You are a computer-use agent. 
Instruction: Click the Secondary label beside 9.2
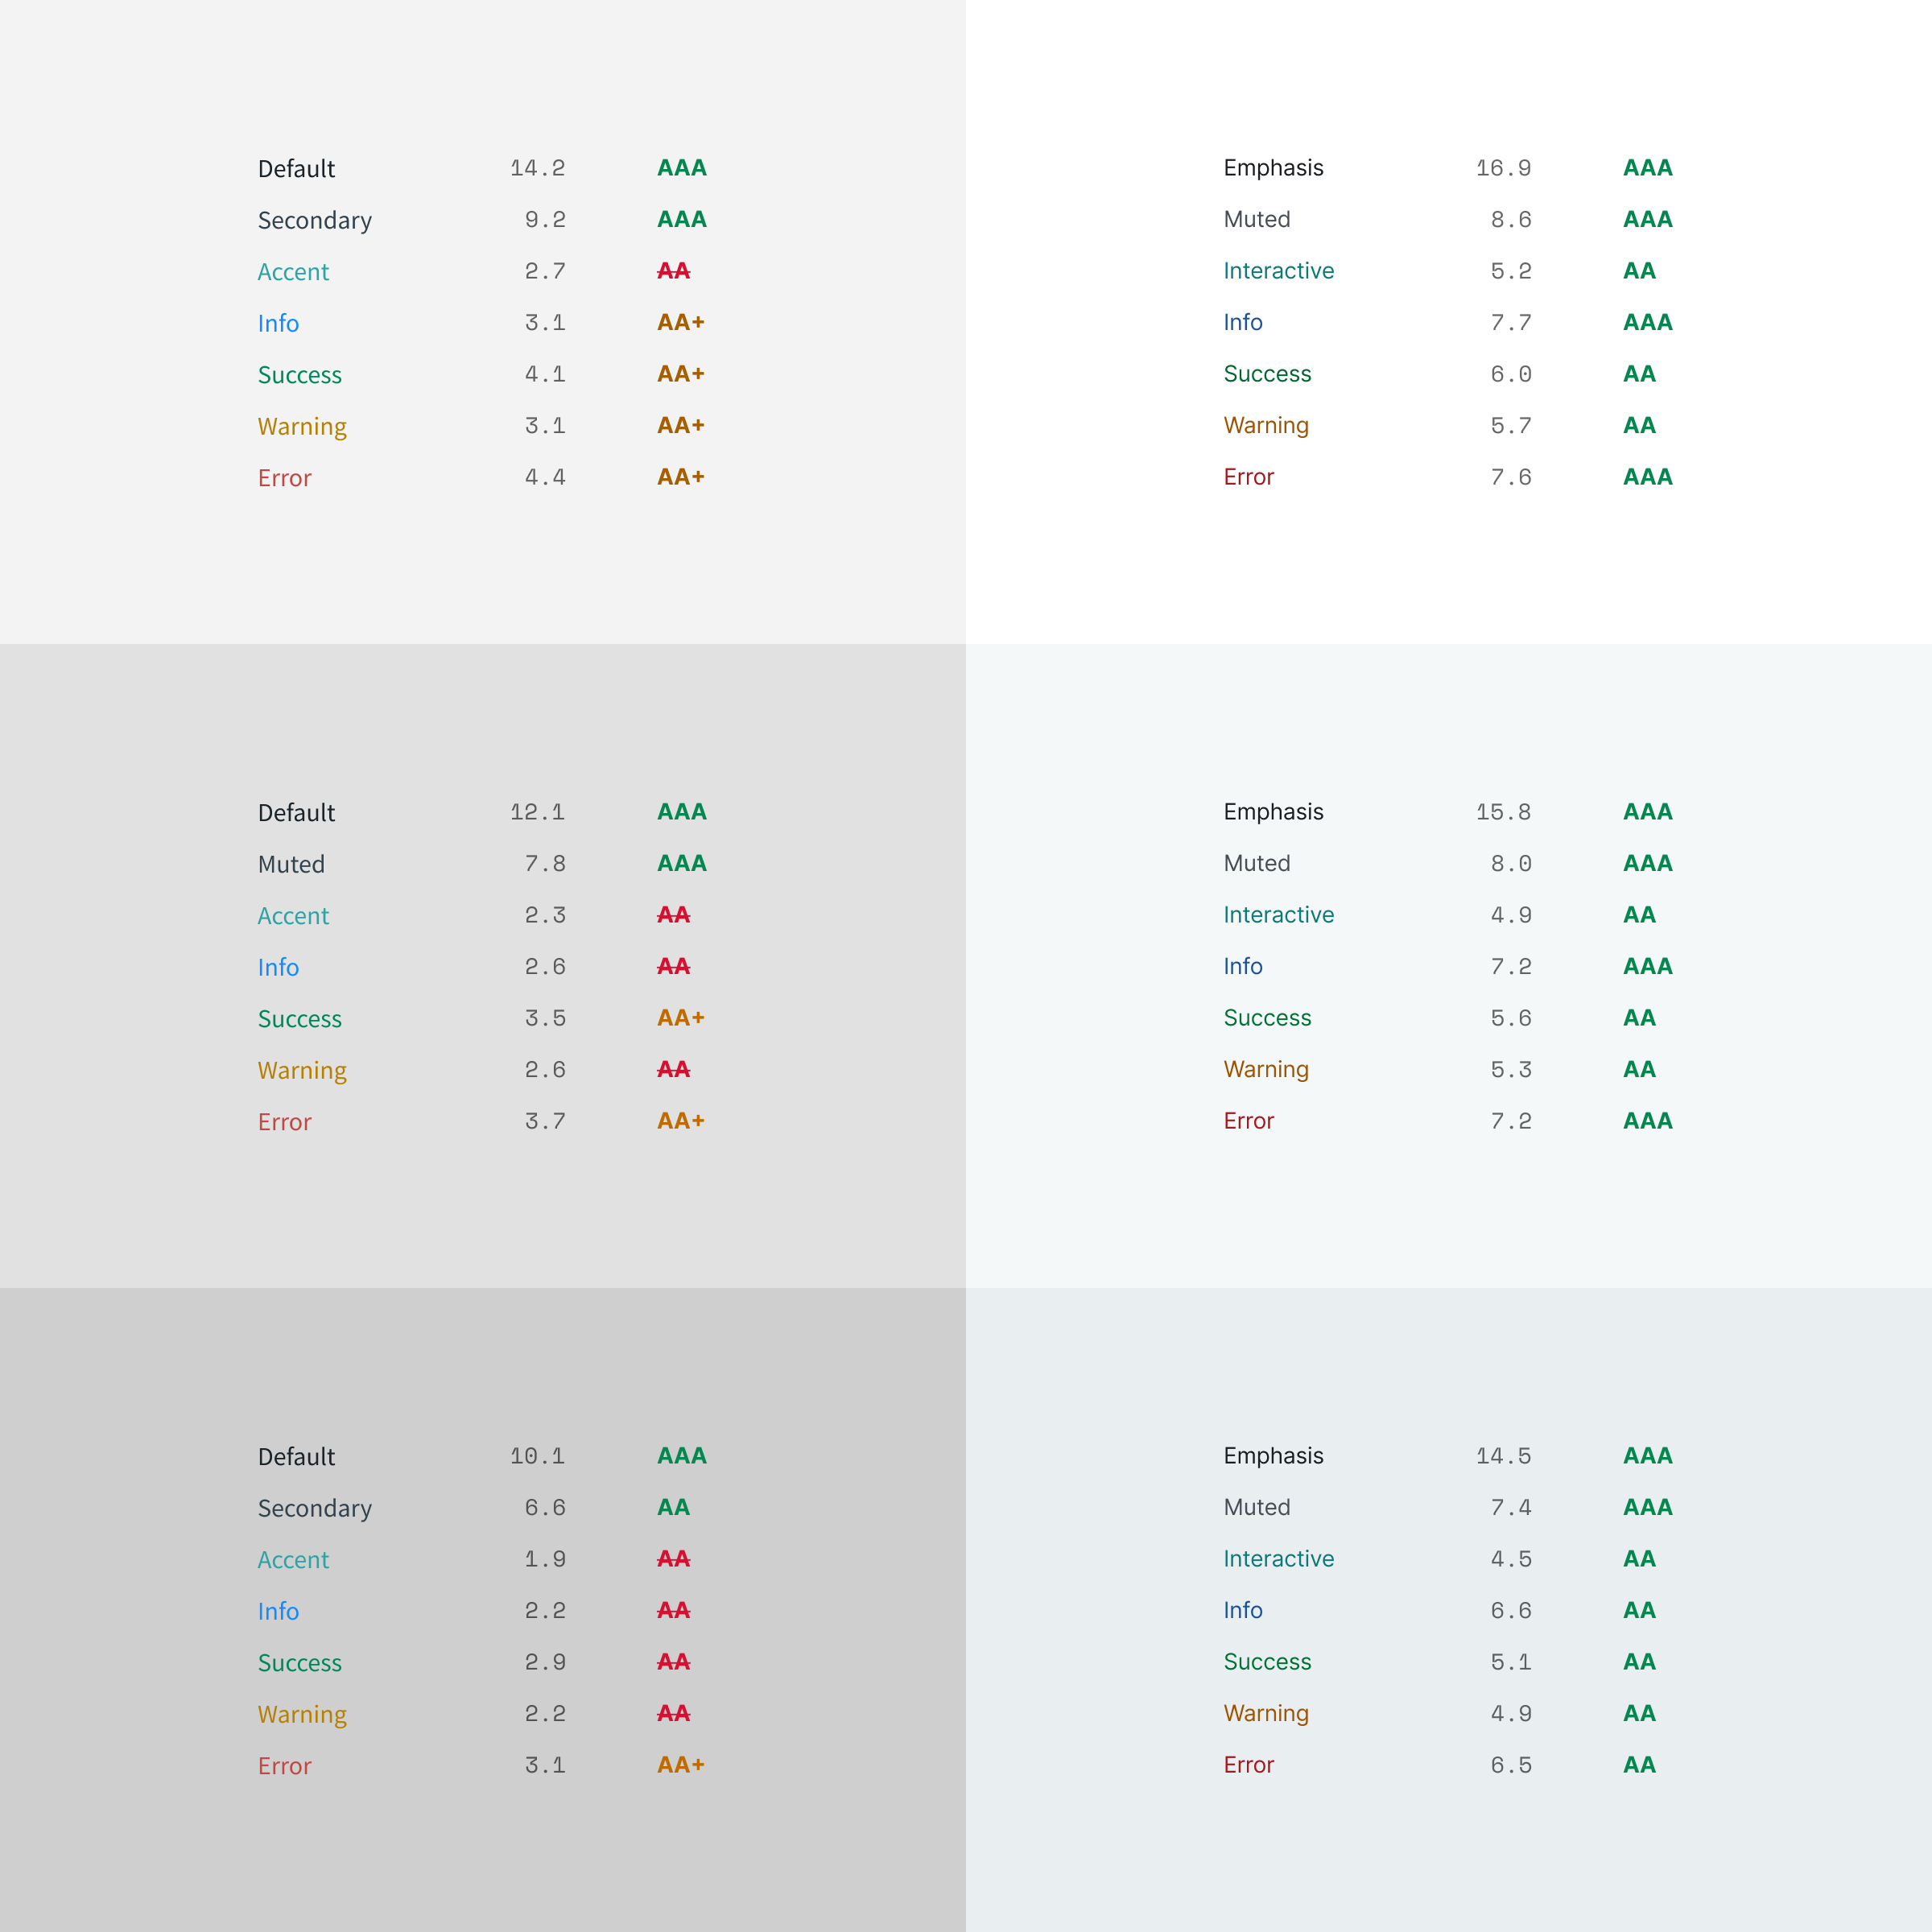[x=314, y=220]
